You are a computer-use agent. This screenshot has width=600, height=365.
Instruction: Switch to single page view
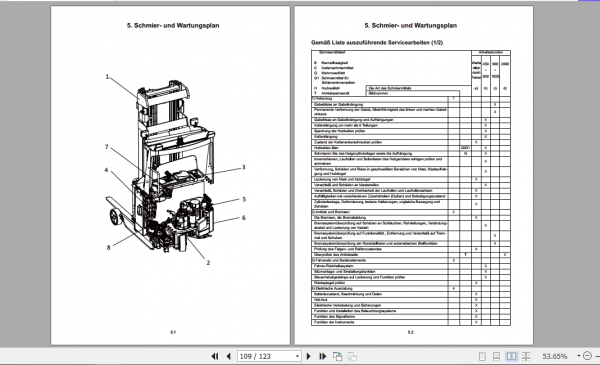click(x=483, y=356)
